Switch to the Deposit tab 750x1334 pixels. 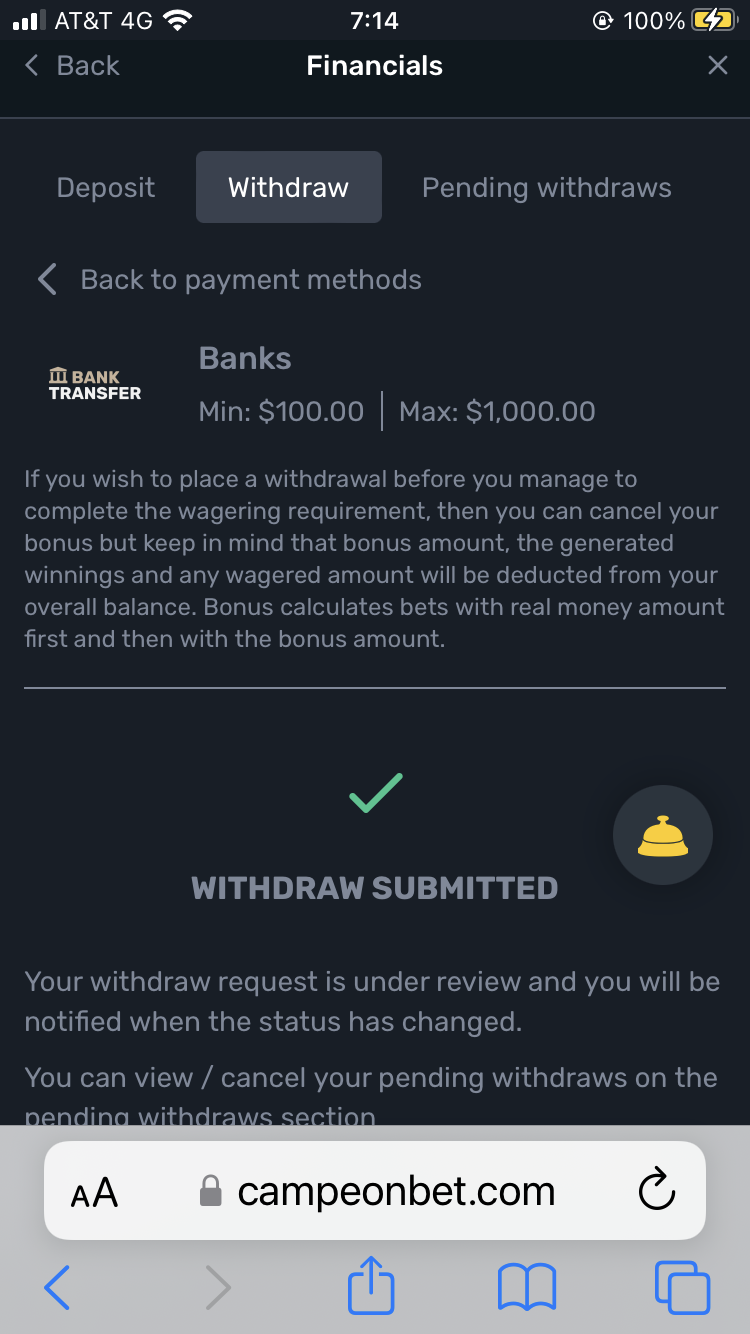106,187
